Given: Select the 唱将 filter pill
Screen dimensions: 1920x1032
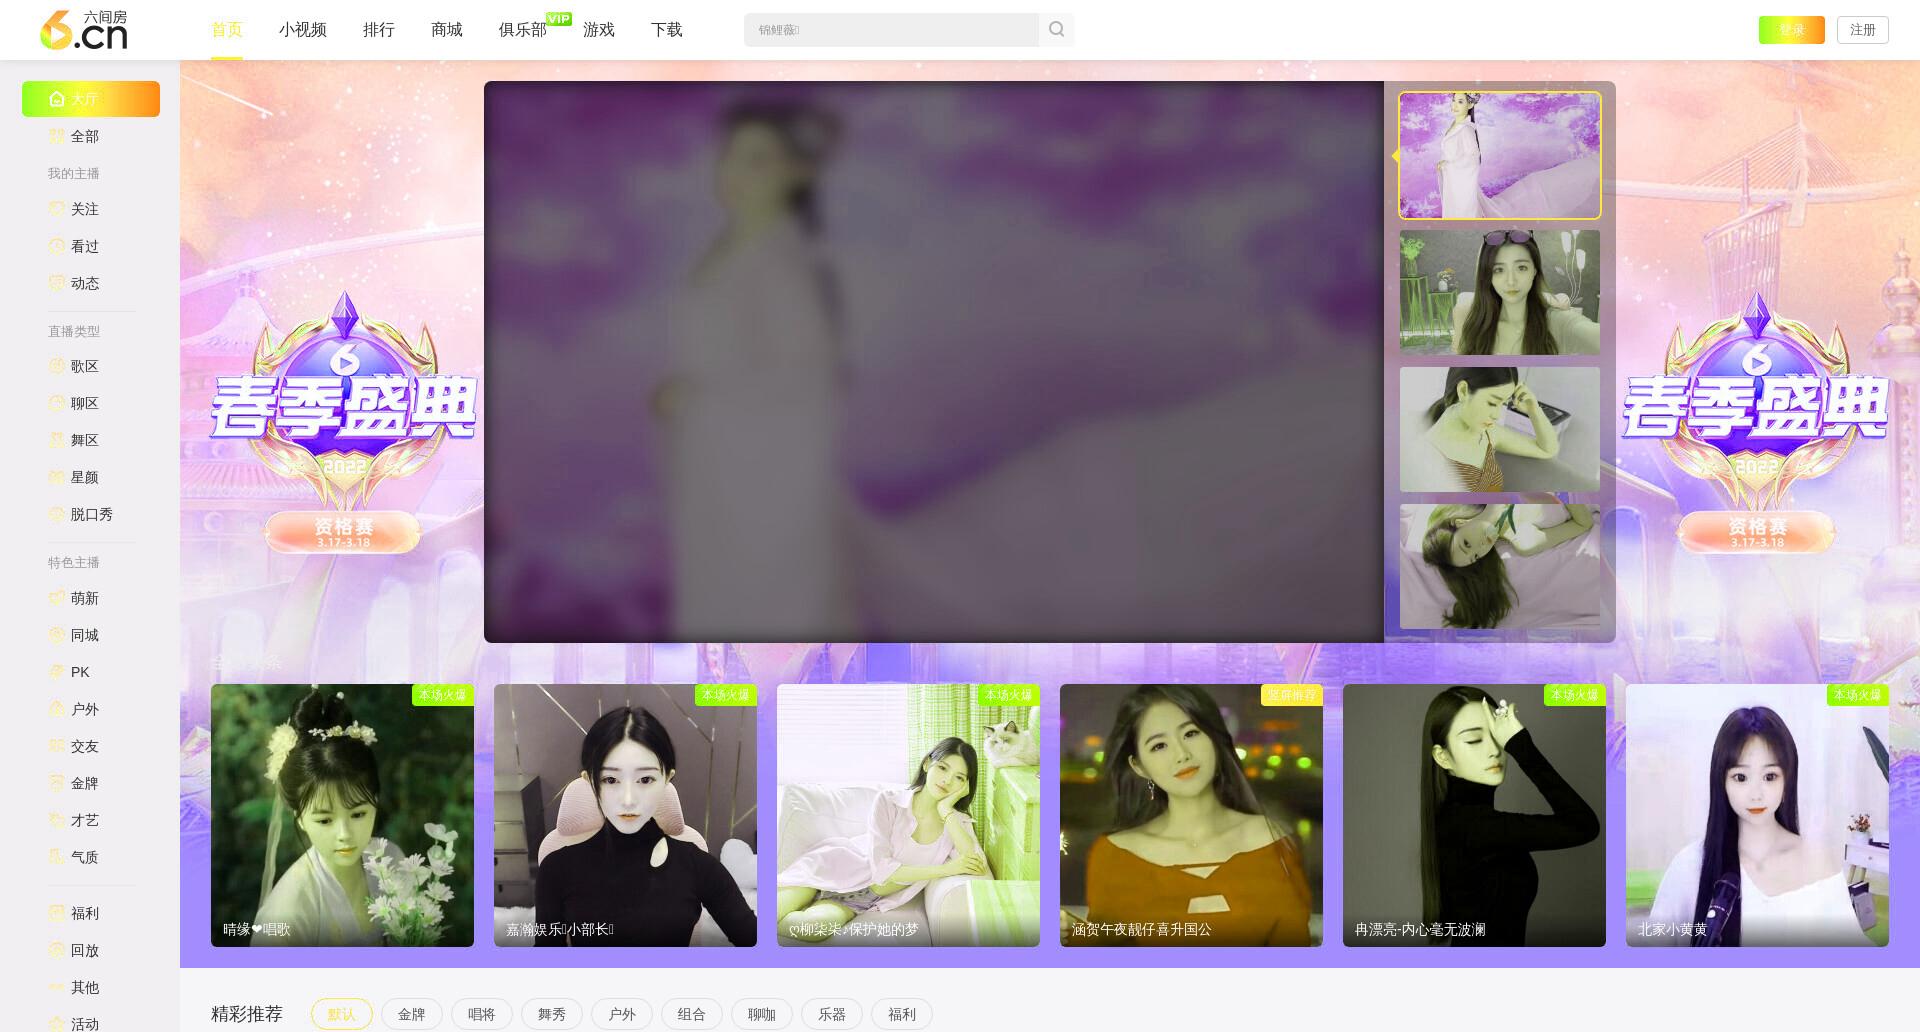Looking at the screenshot, I should coord(482,1014).
